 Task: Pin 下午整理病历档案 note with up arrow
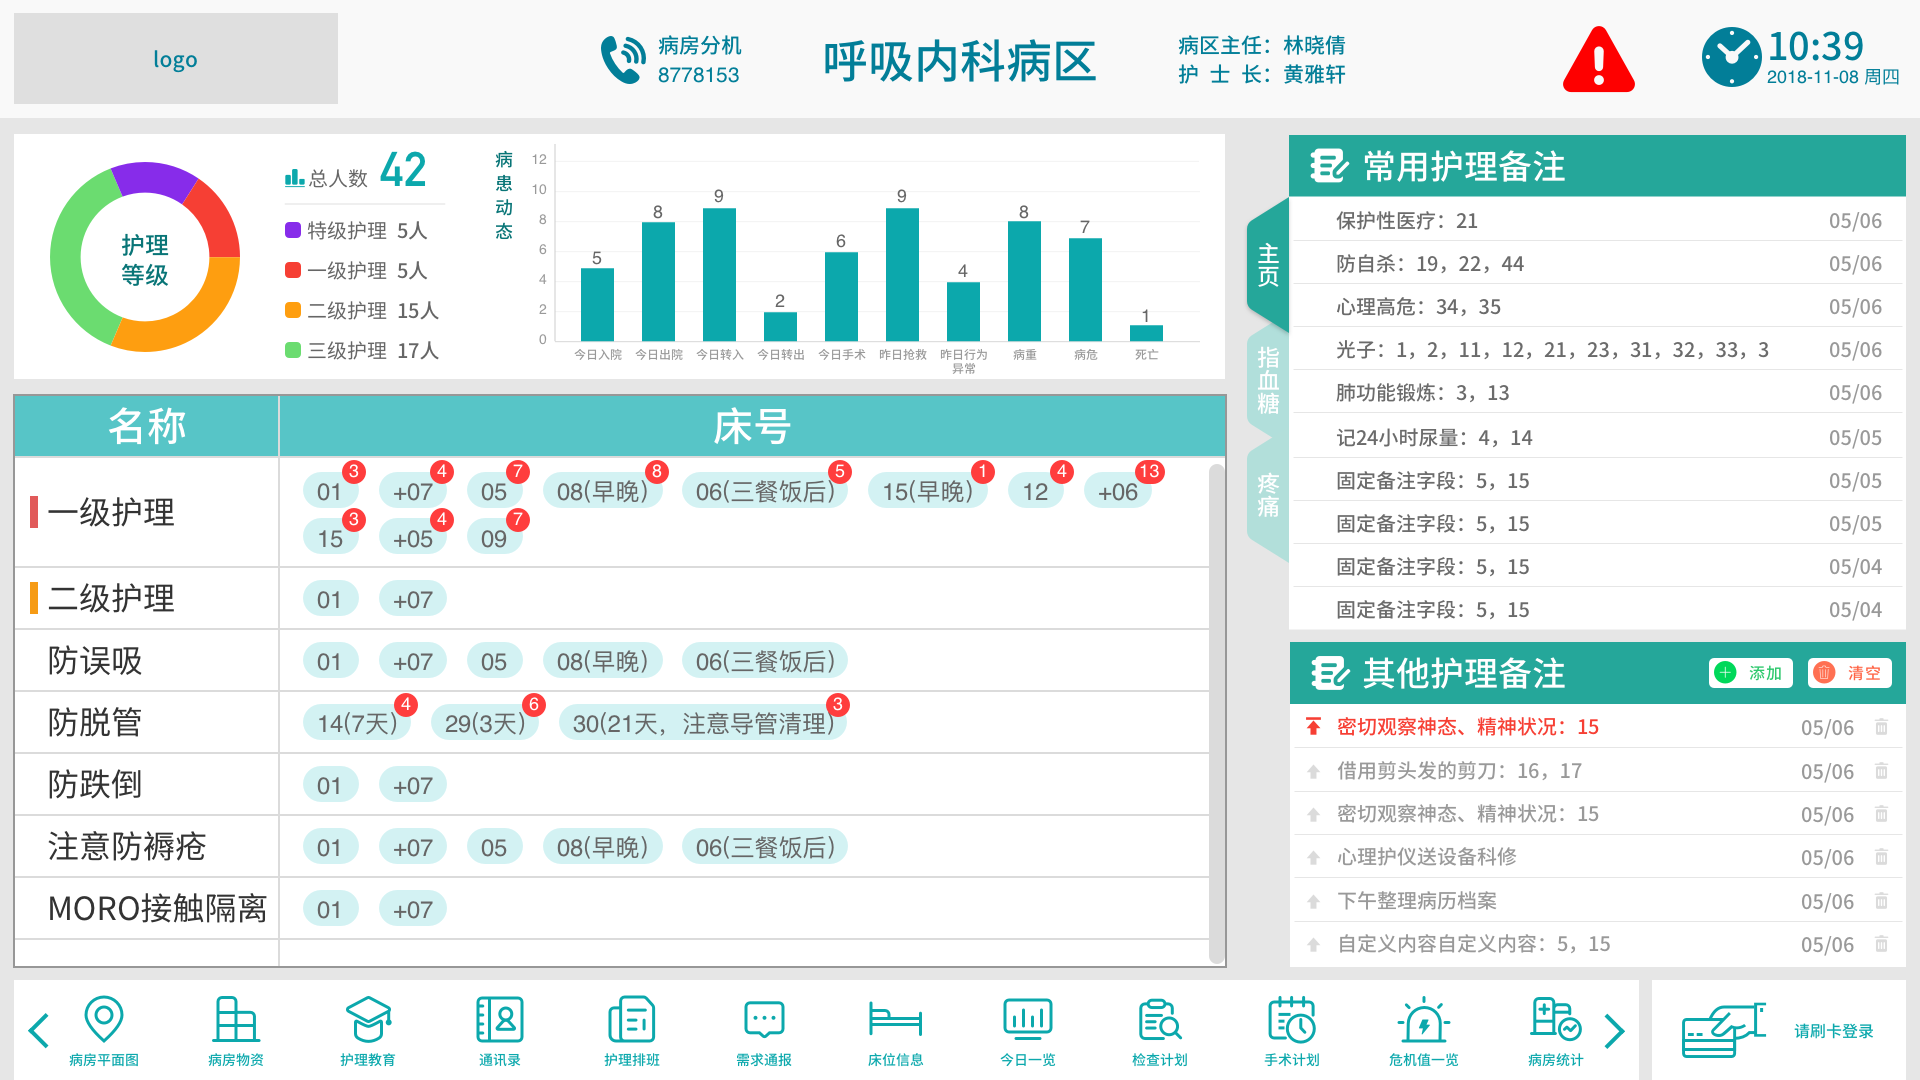(1313, 901)
